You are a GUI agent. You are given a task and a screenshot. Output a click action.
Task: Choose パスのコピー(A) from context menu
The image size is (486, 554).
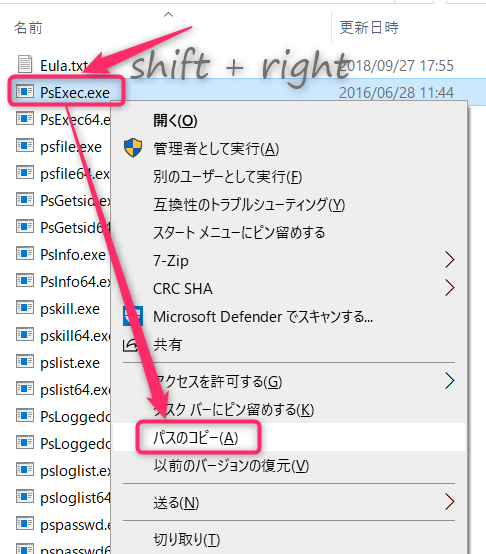(x=195, y=438)
